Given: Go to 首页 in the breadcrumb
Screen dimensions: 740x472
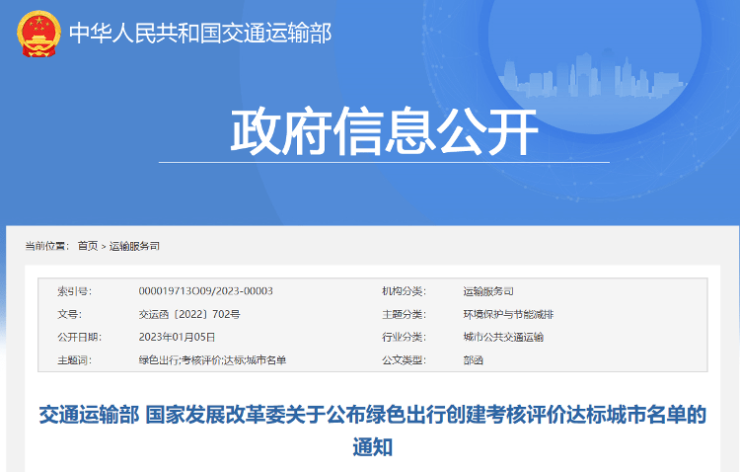Looking at the screenshot, I should tap(88, 246).
